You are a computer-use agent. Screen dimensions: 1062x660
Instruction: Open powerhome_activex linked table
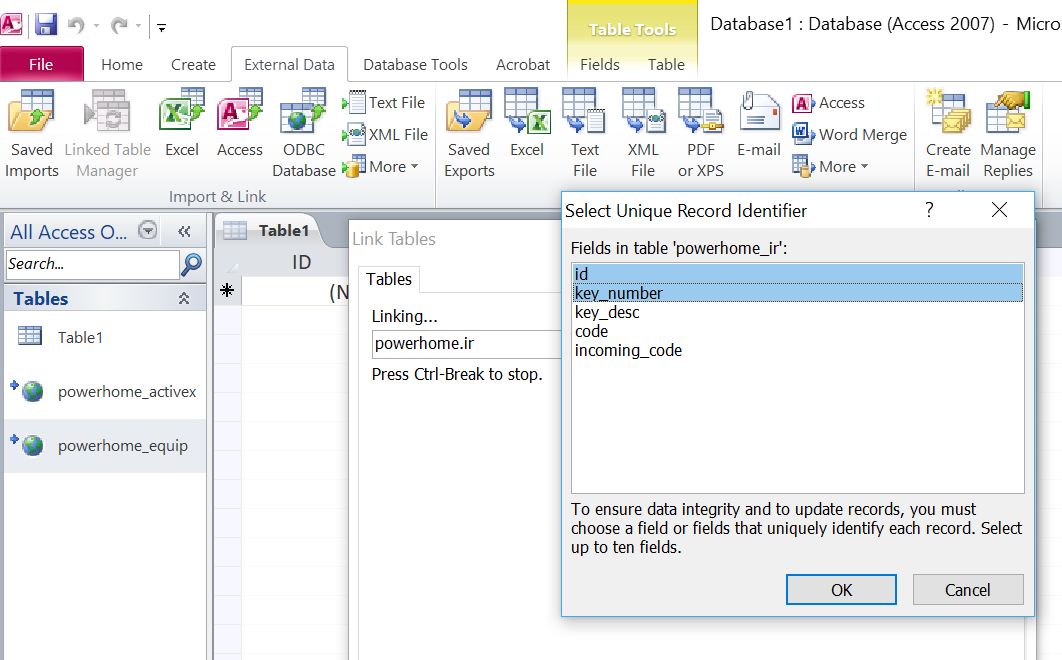coord(127,392)
